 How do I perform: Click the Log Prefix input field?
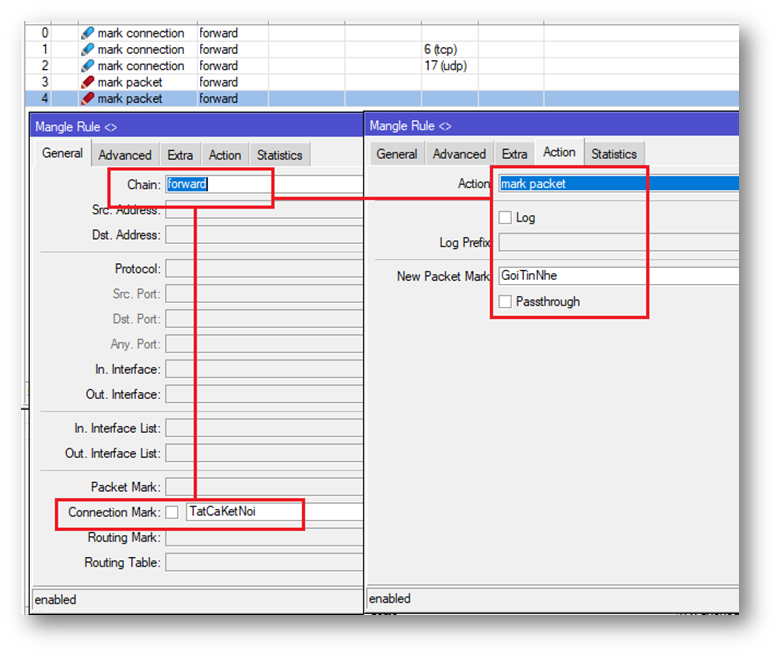[x=619, y=243]
